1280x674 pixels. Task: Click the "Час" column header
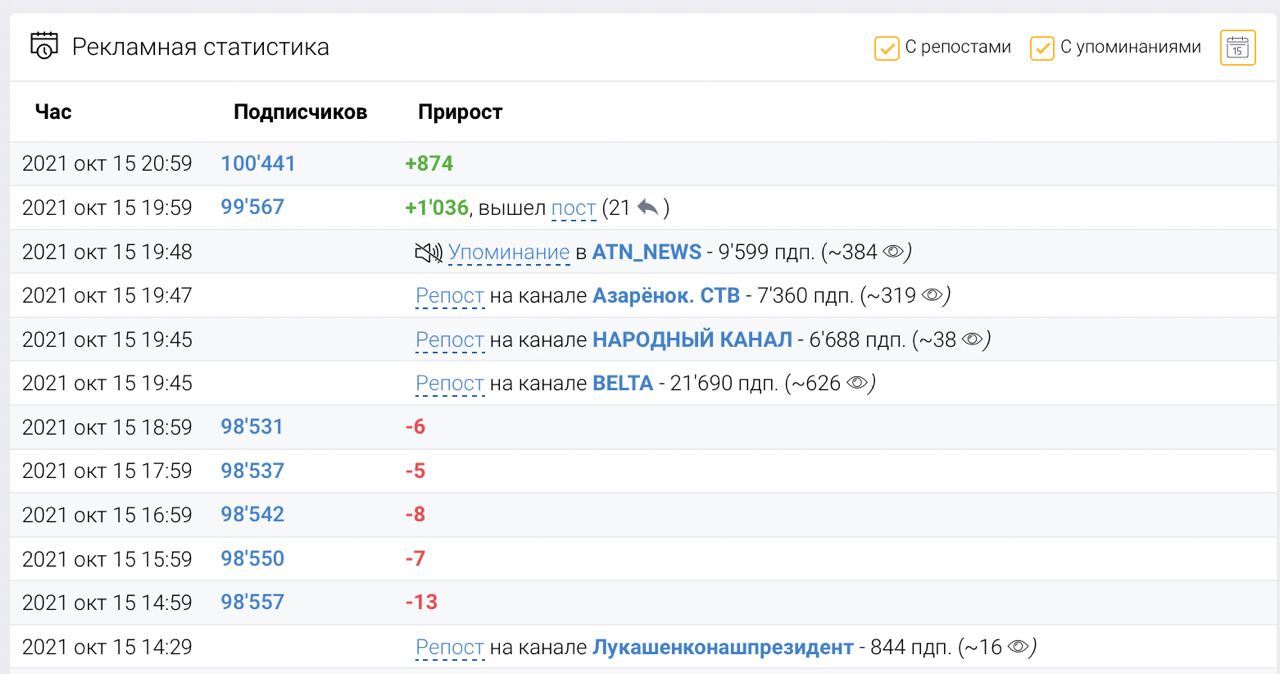point(53,112)
